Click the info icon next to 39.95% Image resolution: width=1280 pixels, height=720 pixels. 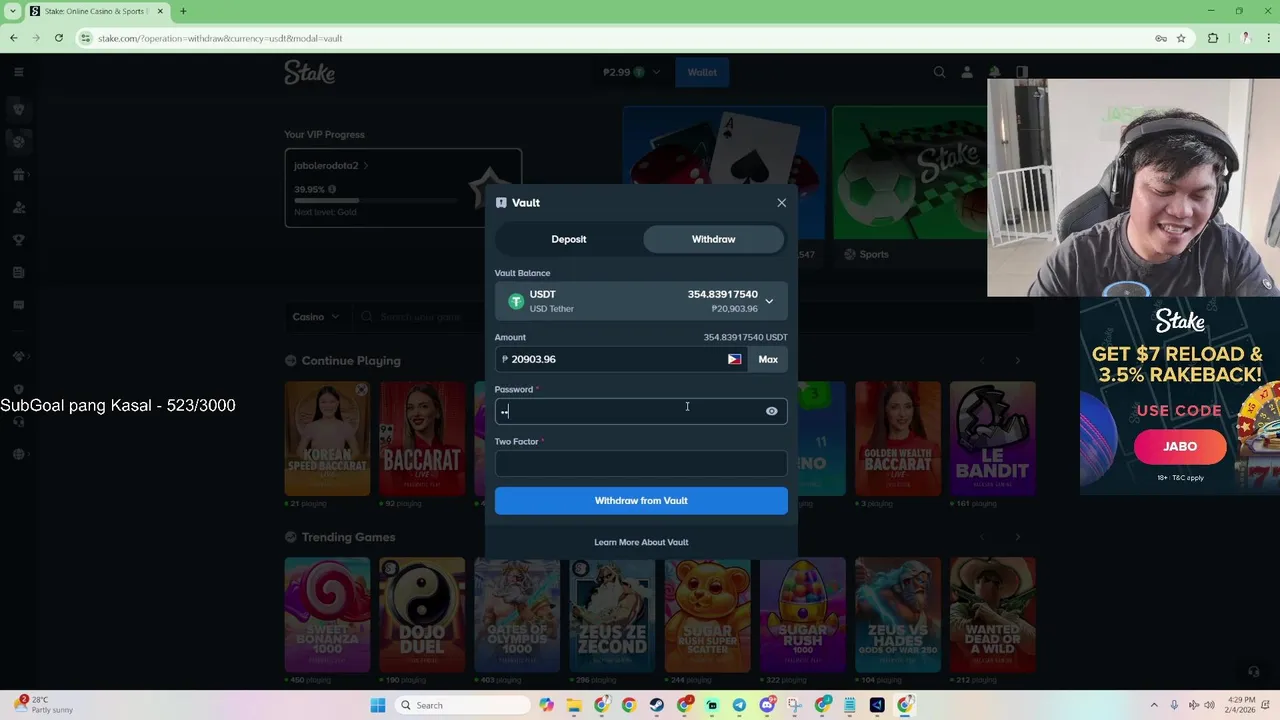pos(332,189)
